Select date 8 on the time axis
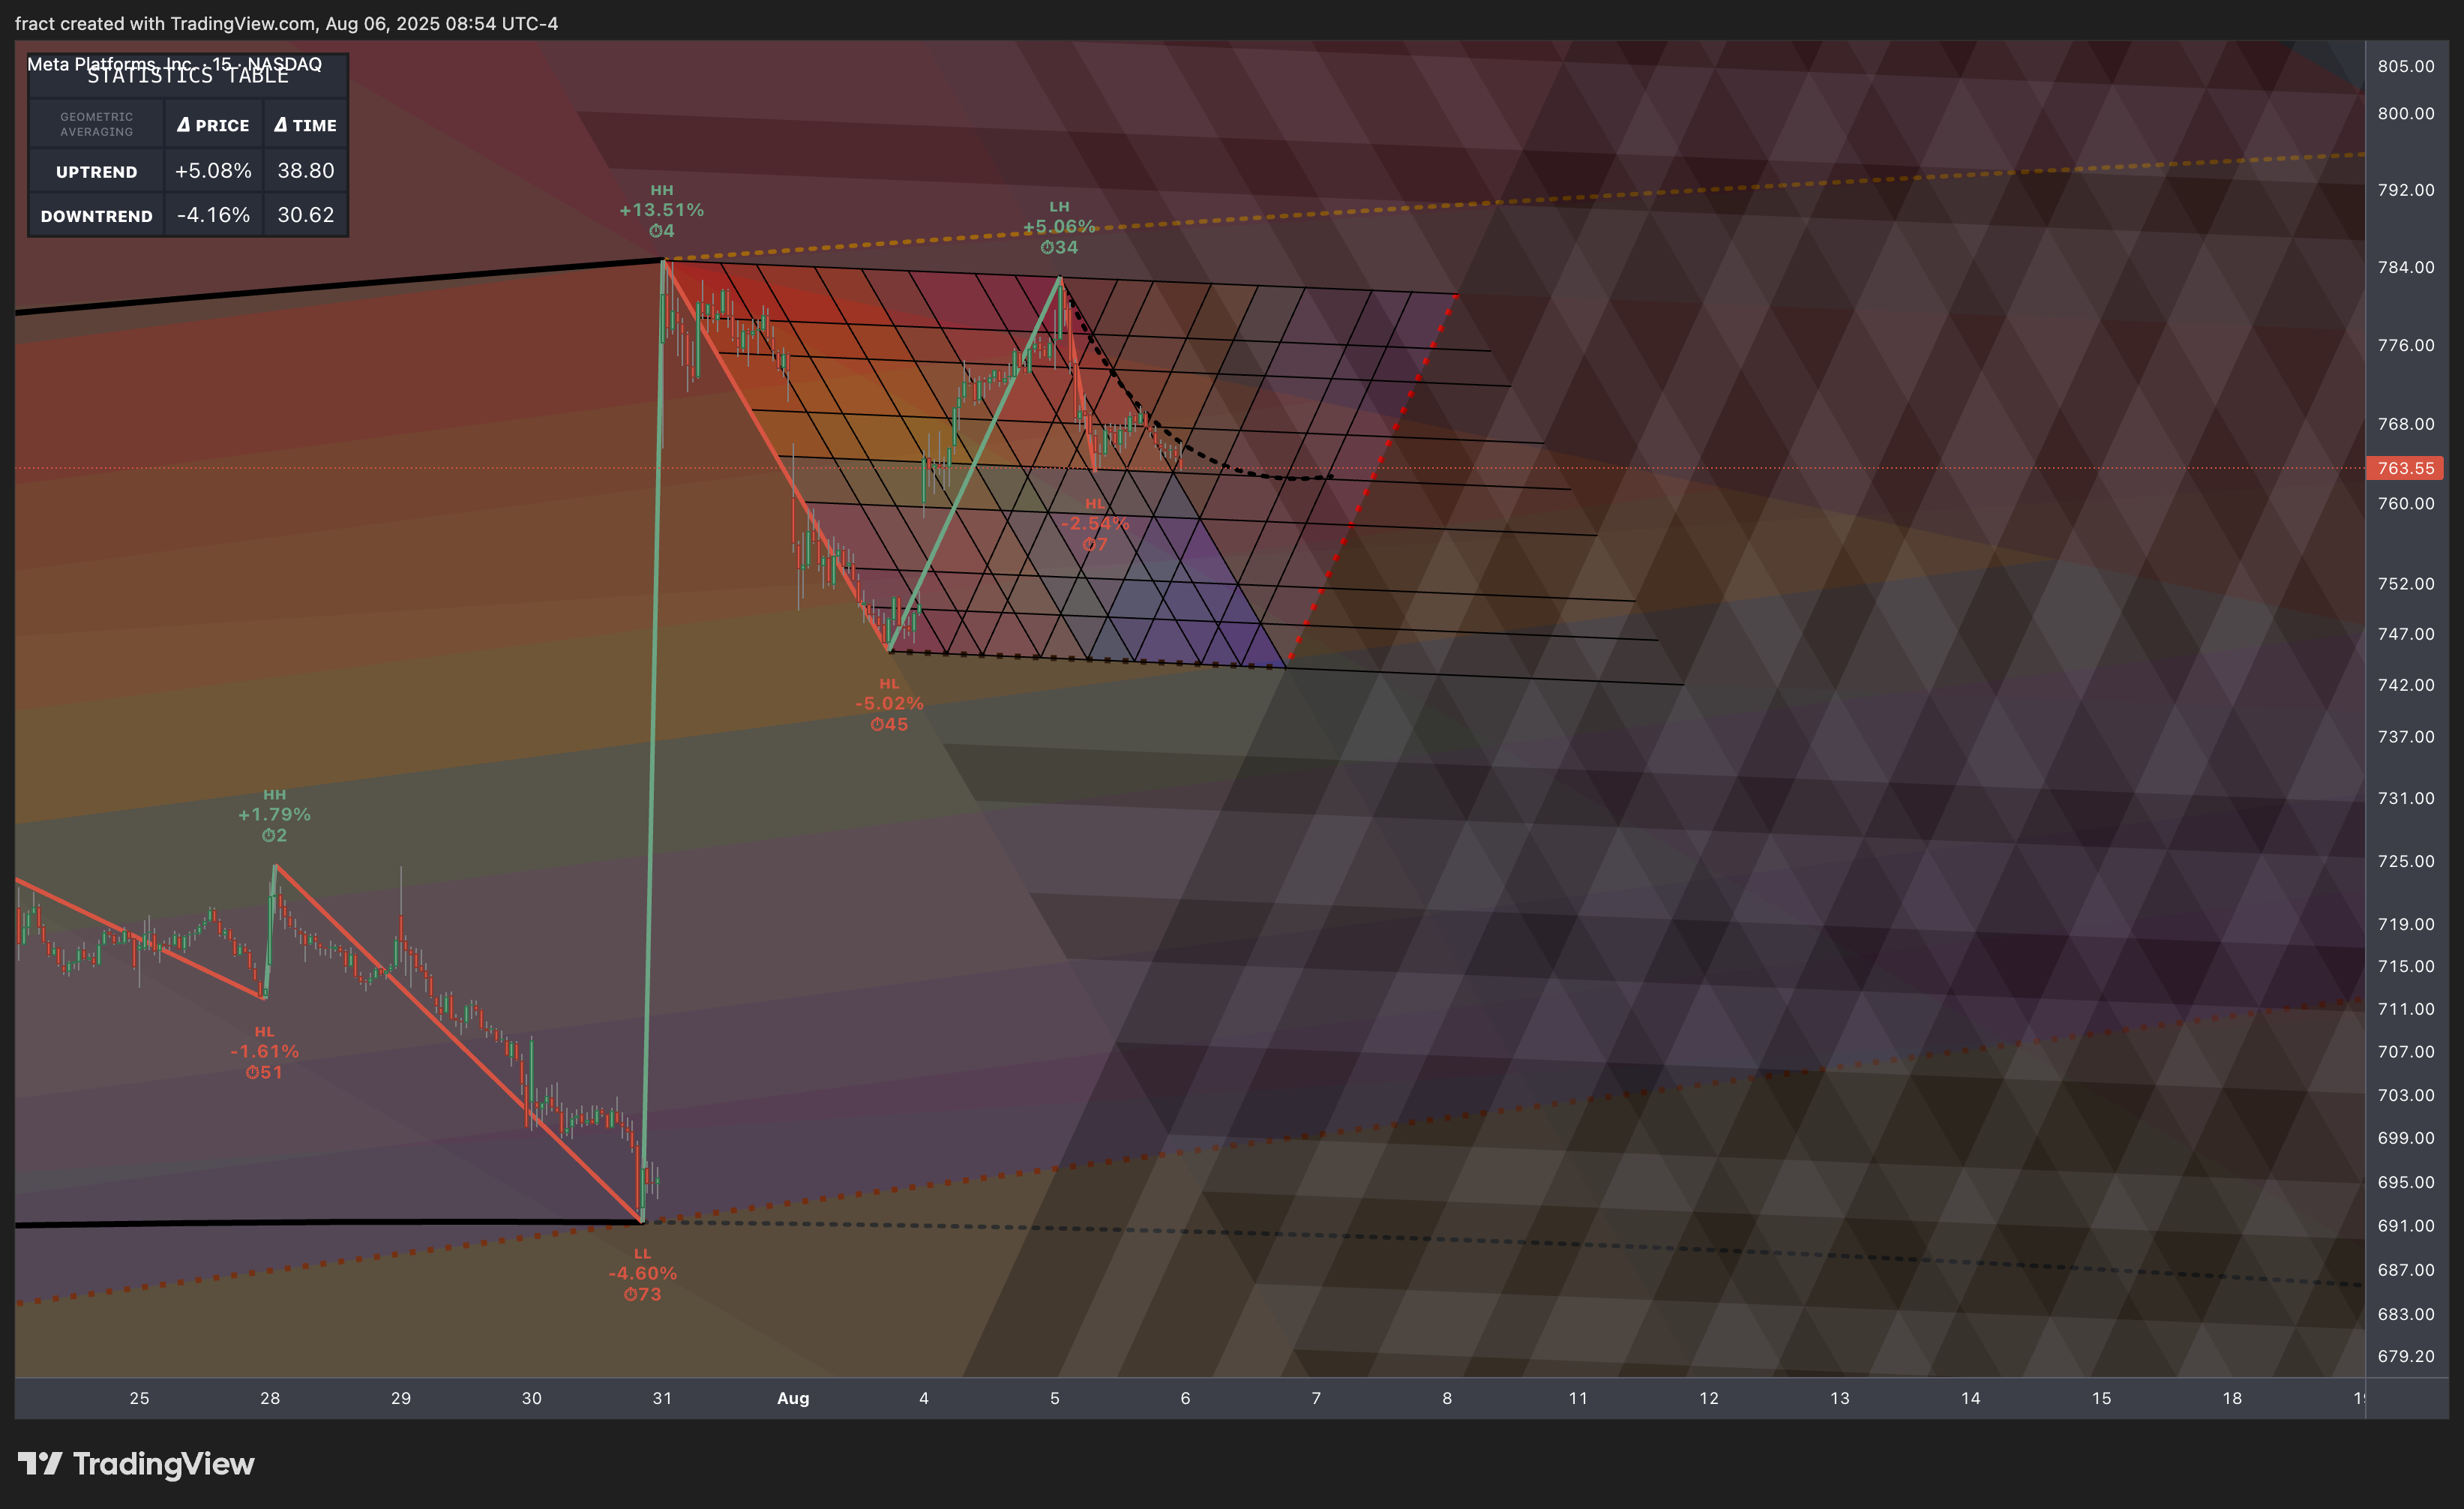Image resolution: width=2464 pixels, height=1509 pixels. tap(1447, 1398)
